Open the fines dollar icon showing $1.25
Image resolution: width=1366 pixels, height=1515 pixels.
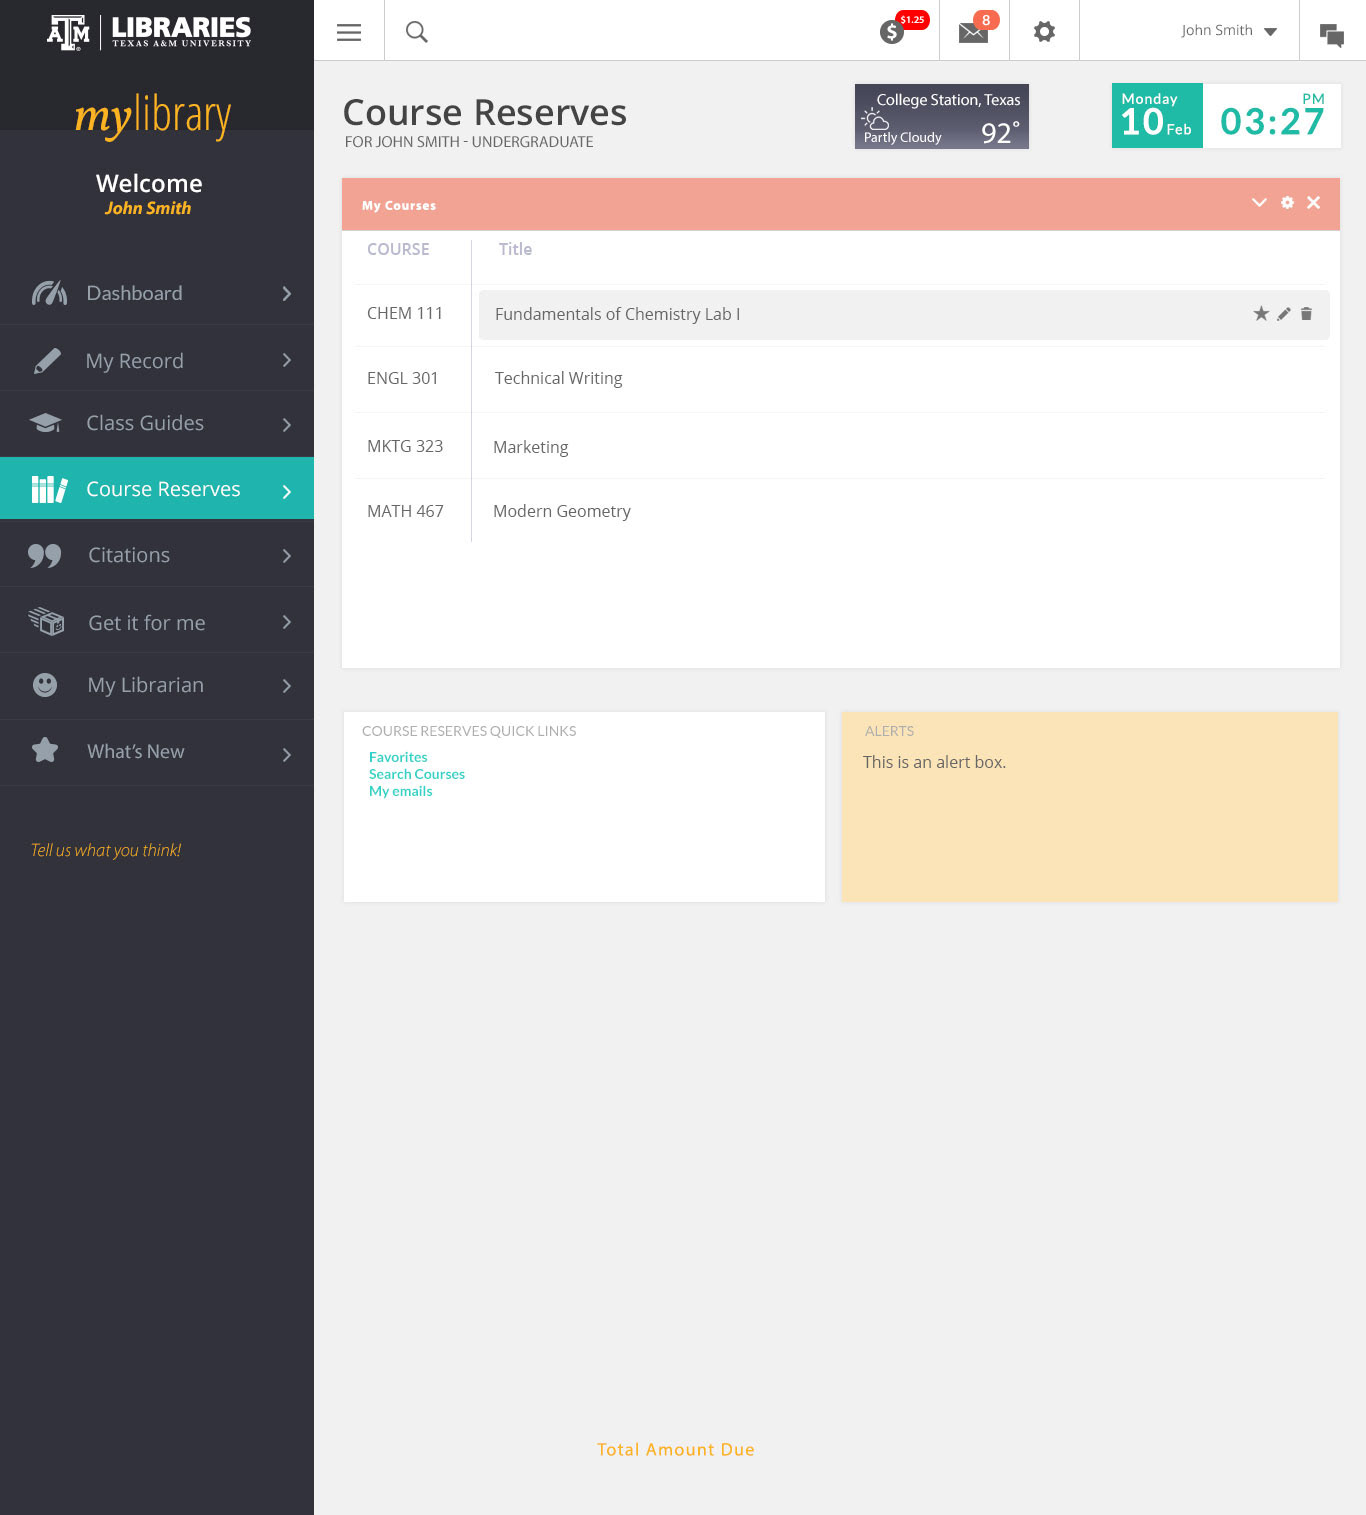pyautogui.click(x=892, y=32)
